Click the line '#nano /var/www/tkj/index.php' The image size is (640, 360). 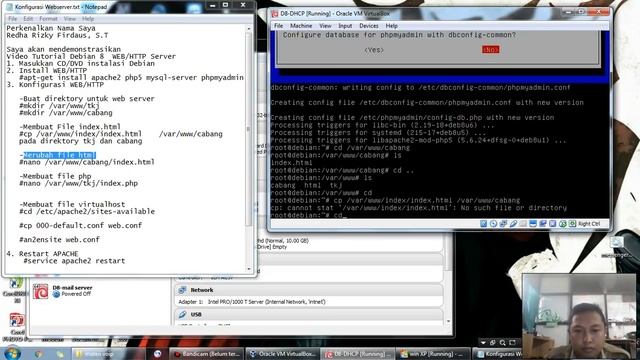78,183
